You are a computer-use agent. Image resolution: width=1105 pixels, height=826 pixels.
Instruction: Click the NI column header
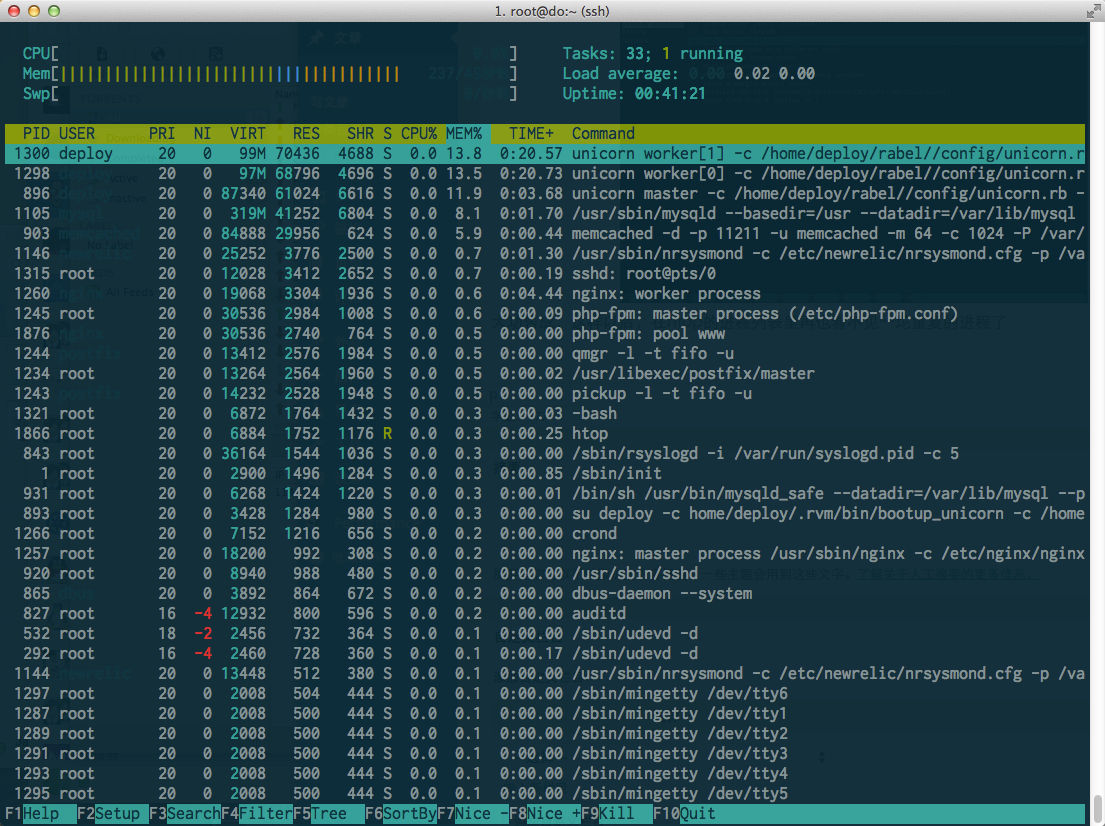pyautogui.click(x=202, y=133)
